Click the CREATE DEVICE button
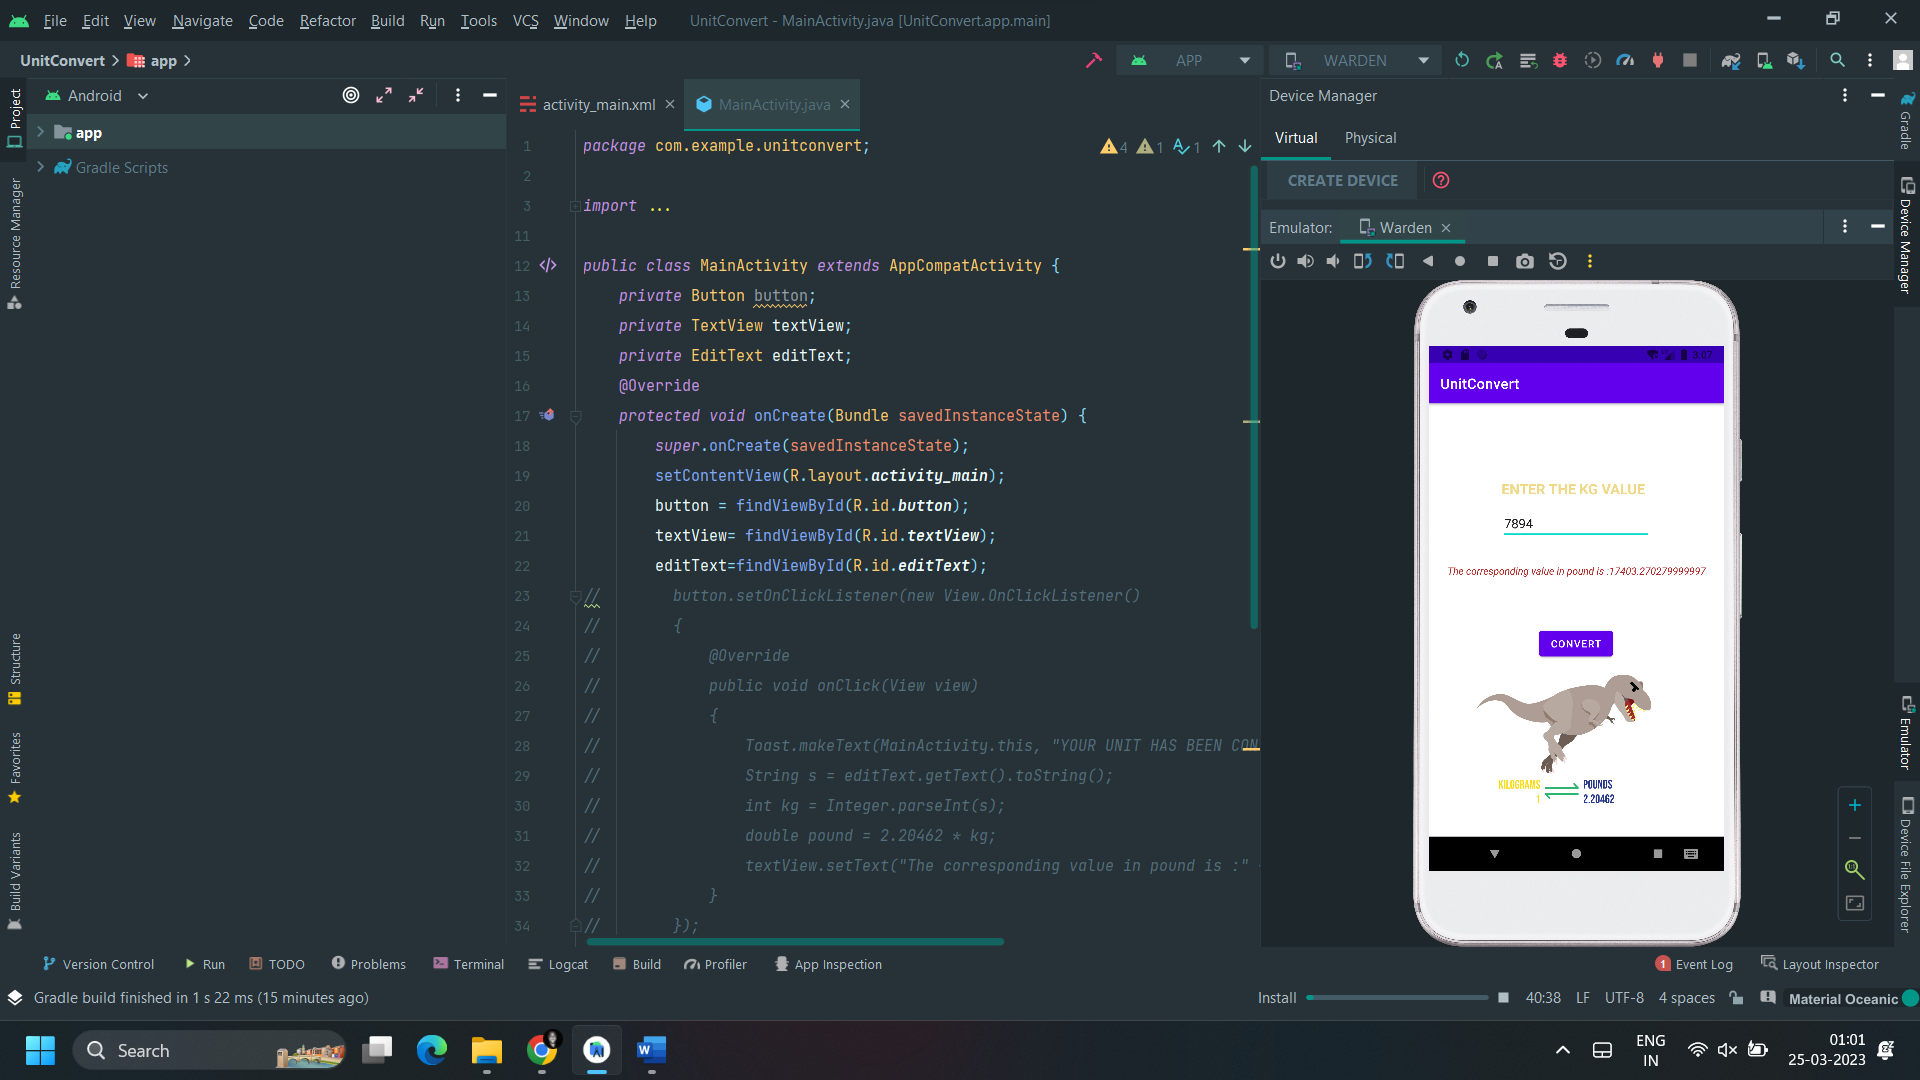 click(1343, 181)
